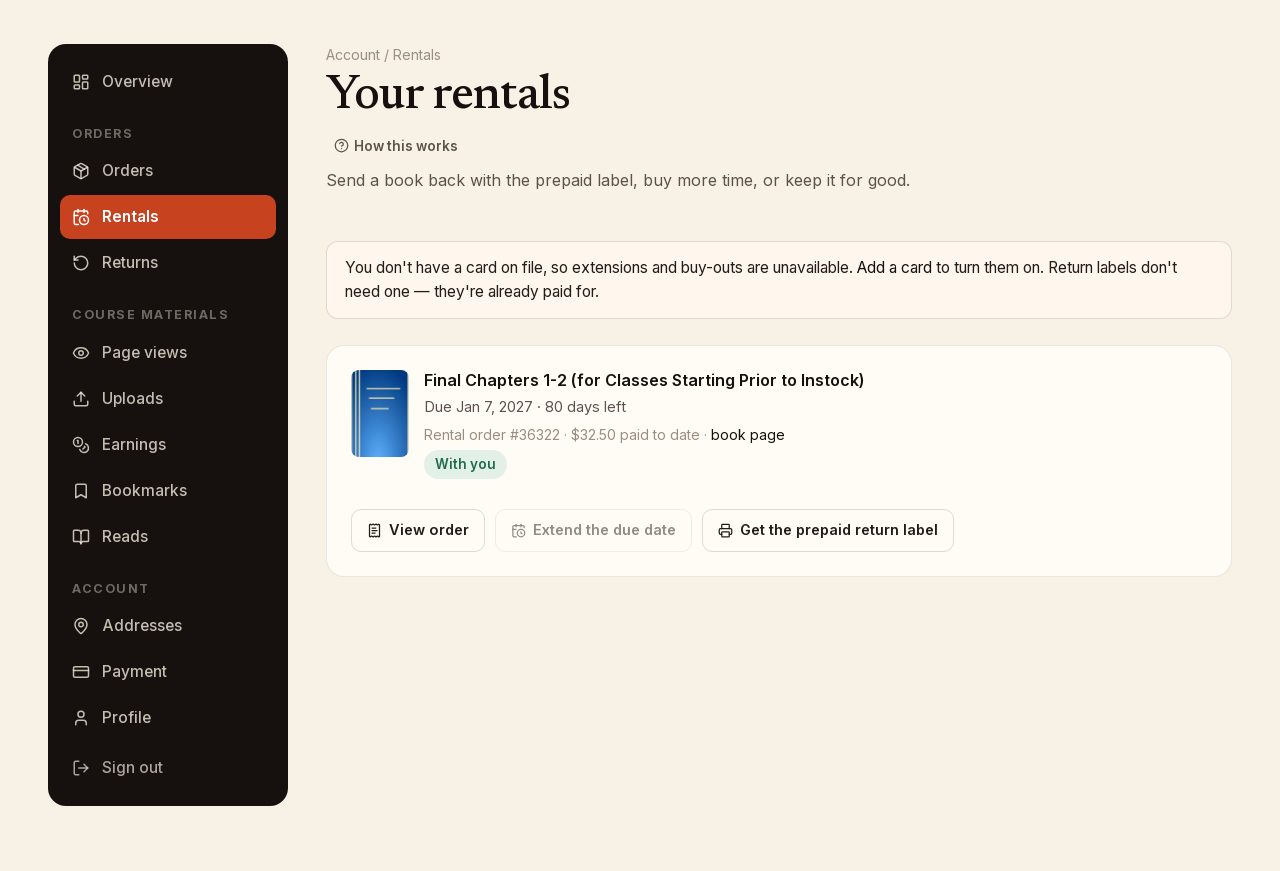Click the Sign out arrow icon
This screenshot has height=871, width=1280.
coord(81,768)
